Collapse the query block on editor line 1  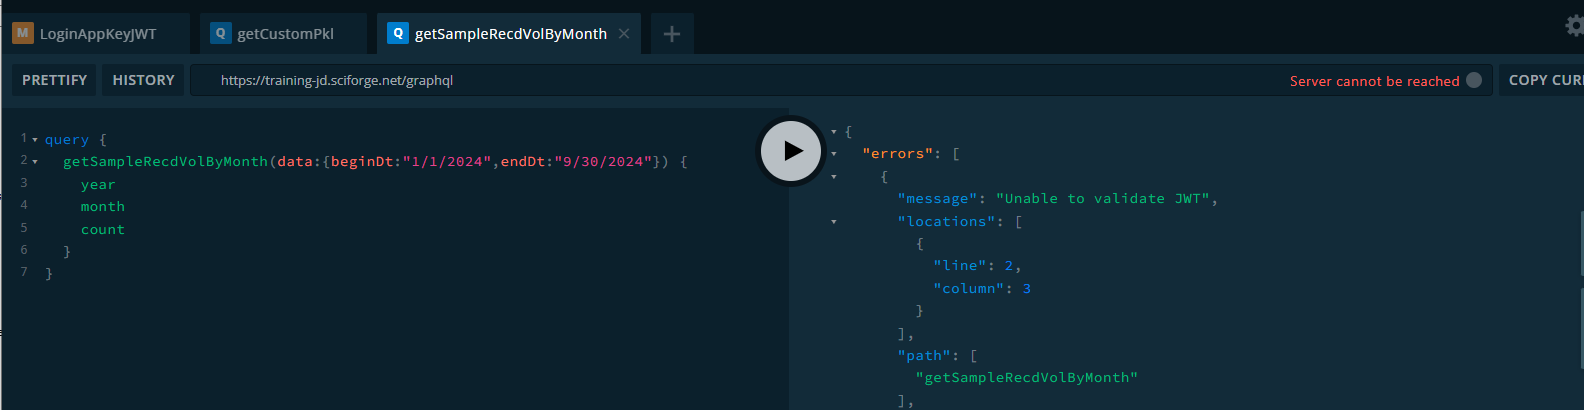[35, 140]
